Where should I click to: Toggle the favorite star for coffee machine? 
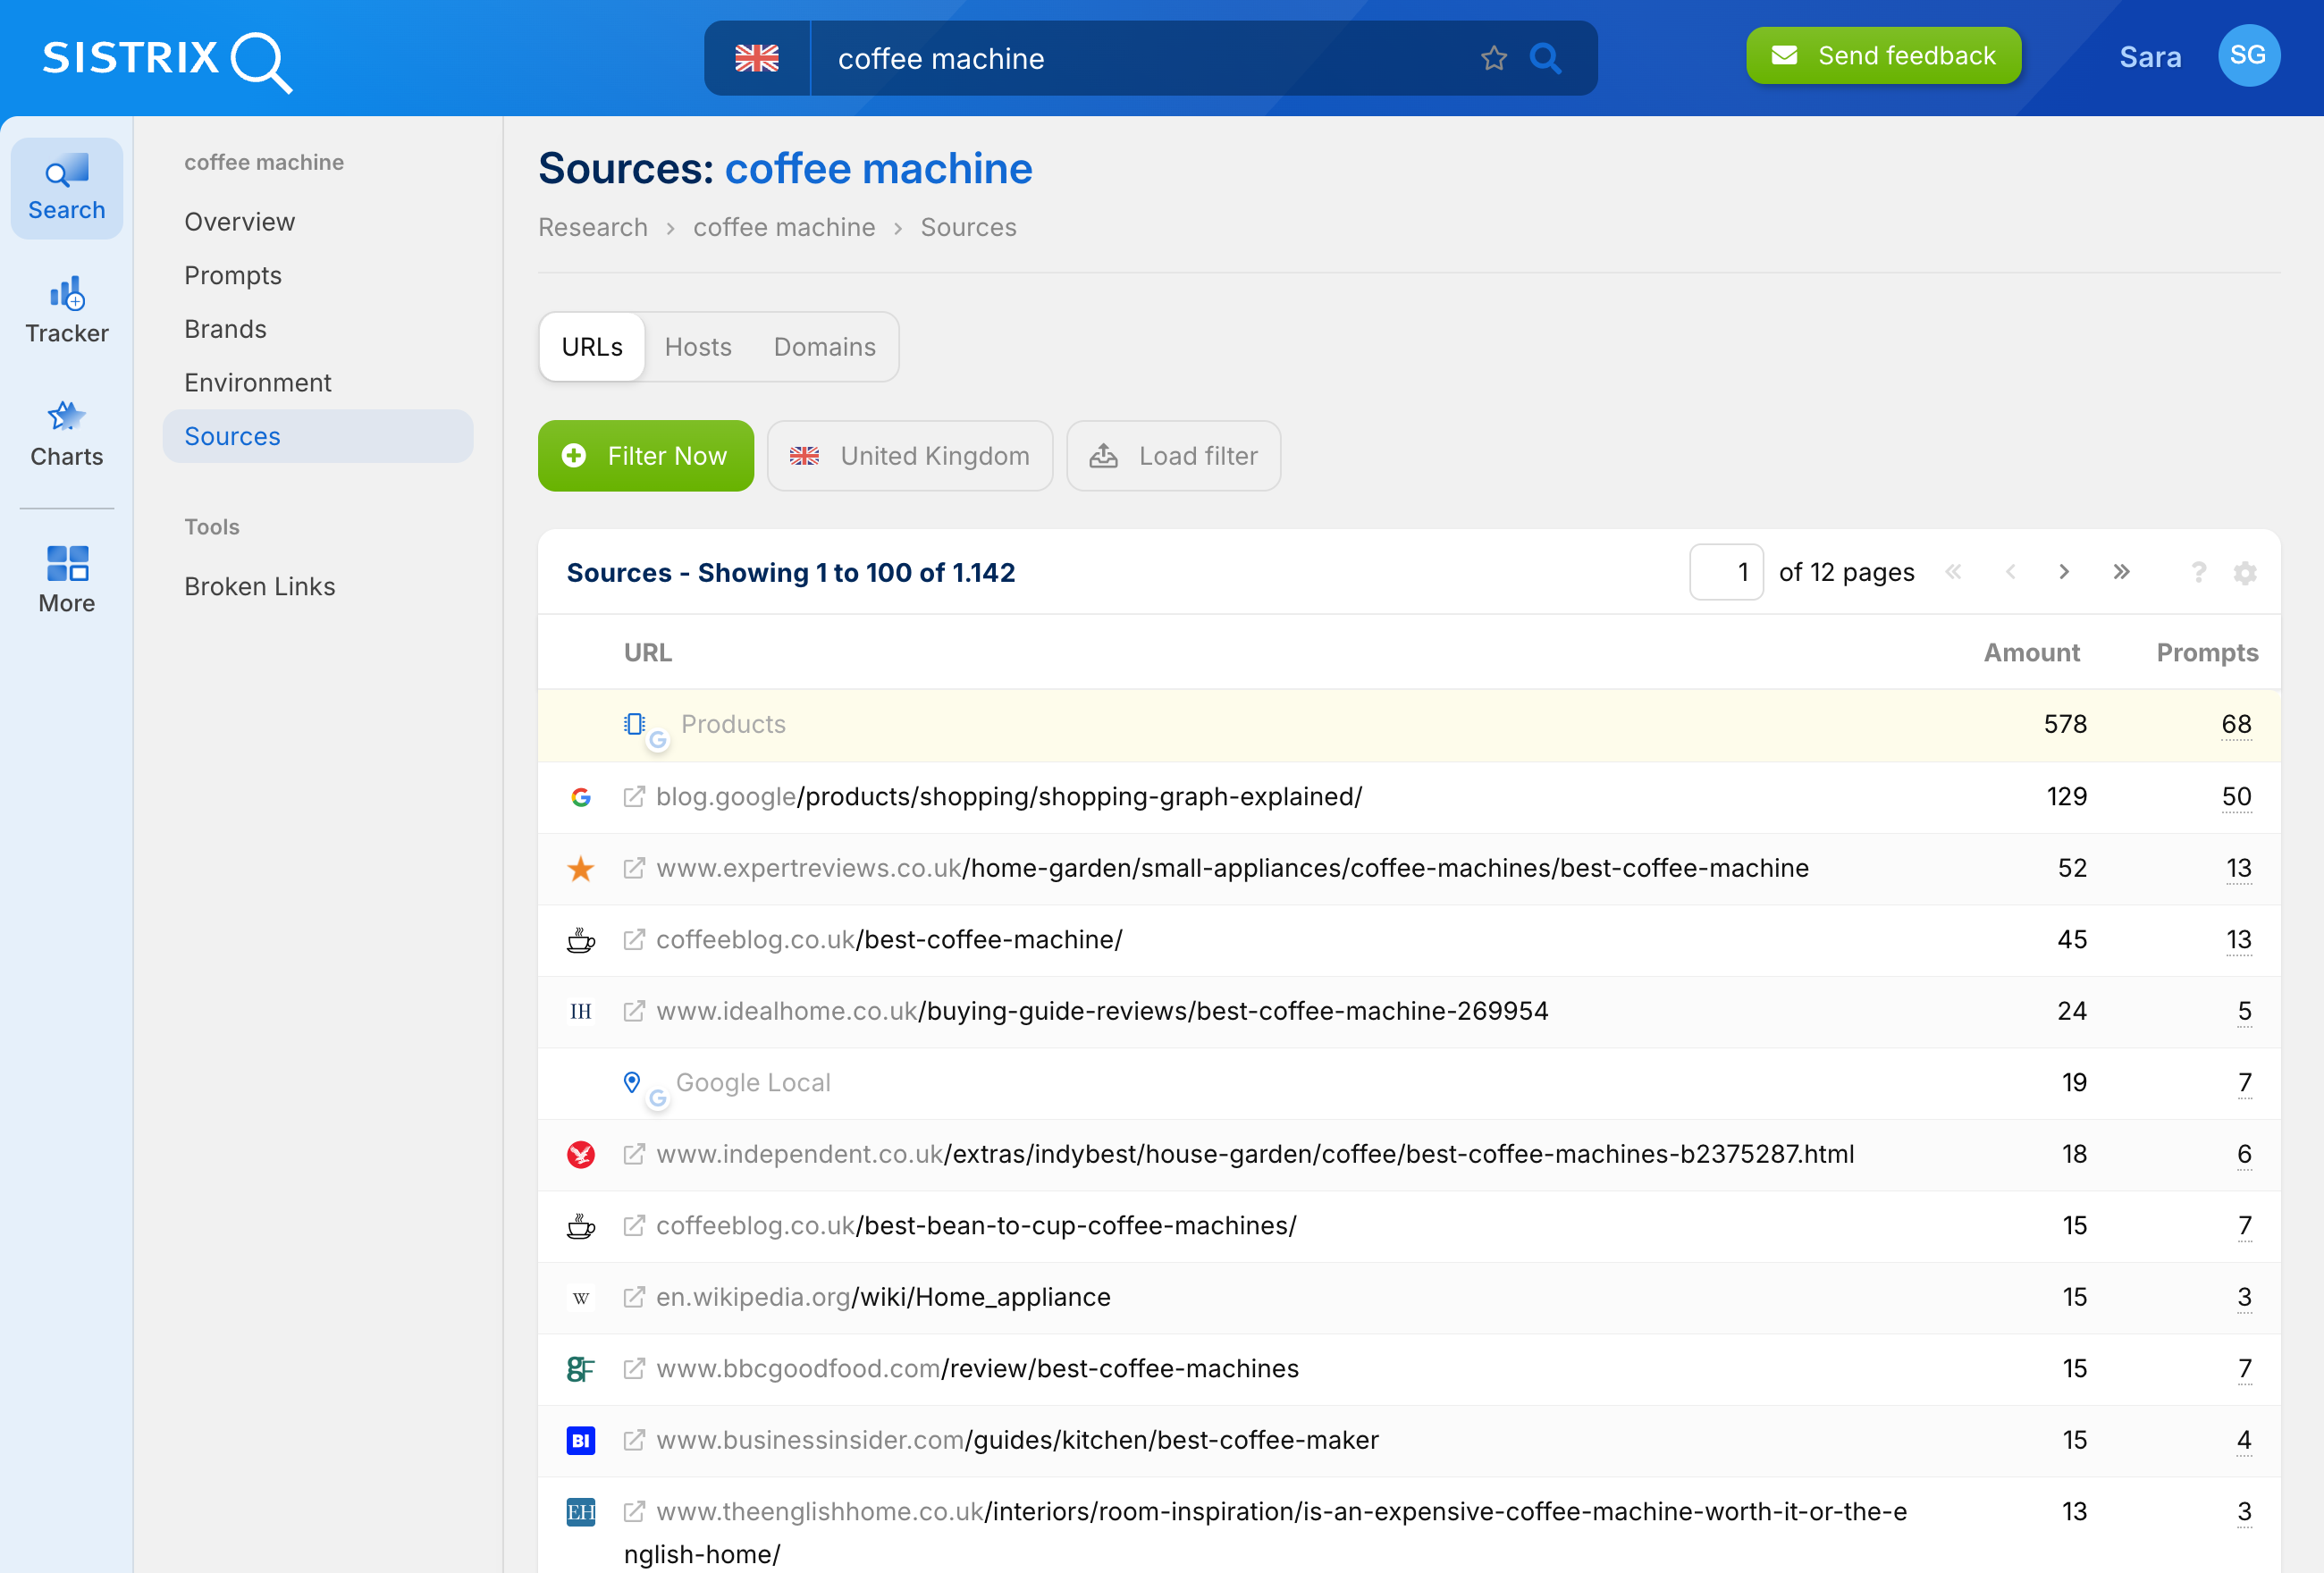coord(1494,58)
